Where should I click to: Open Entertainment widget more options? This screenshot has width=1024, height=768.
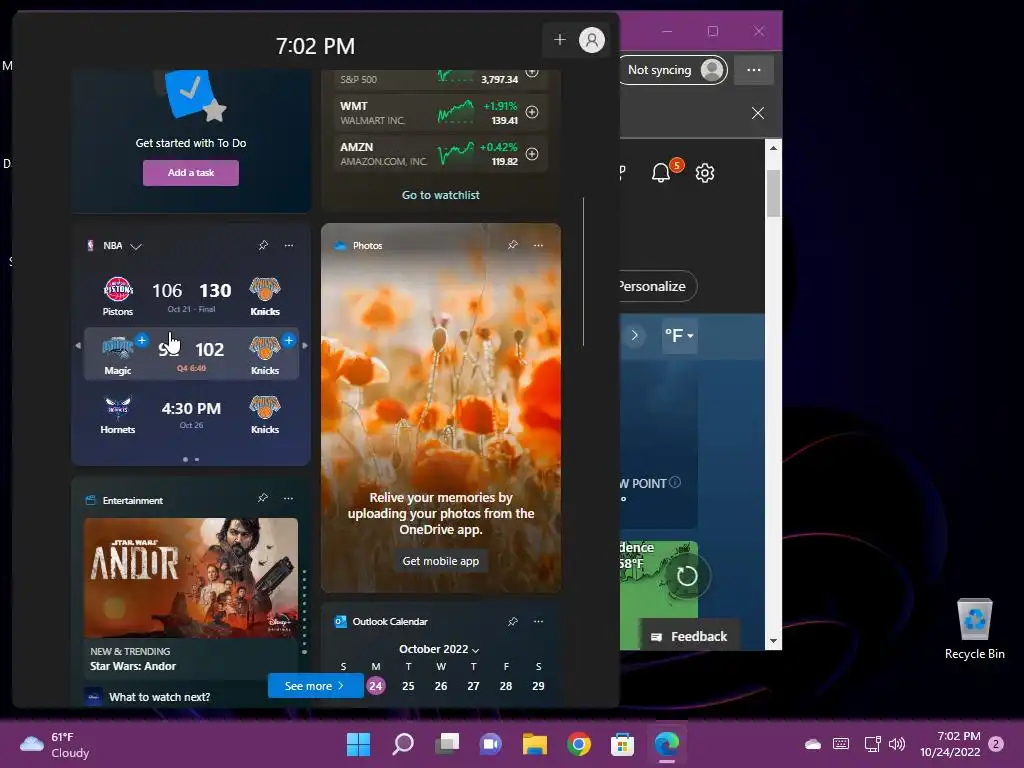pos(288,498)
